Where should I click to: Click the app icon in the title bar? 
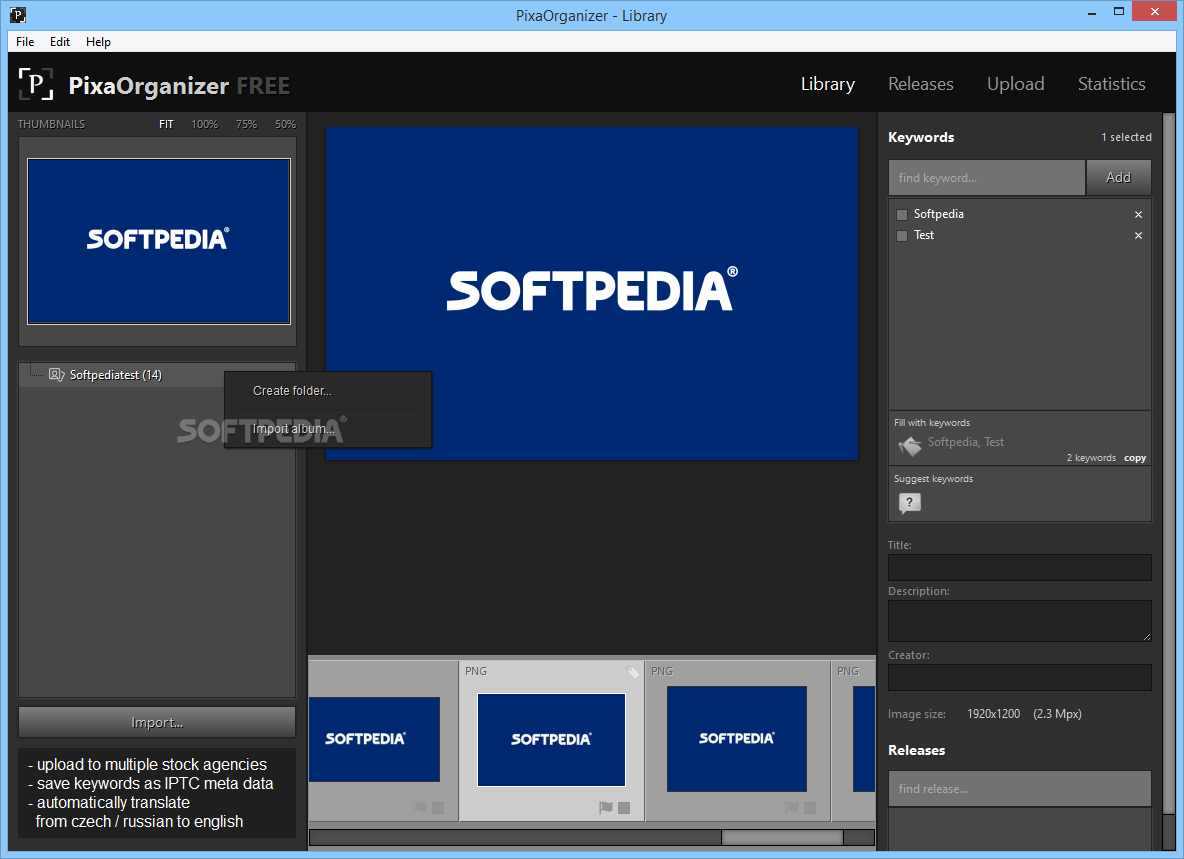point(17,14)
